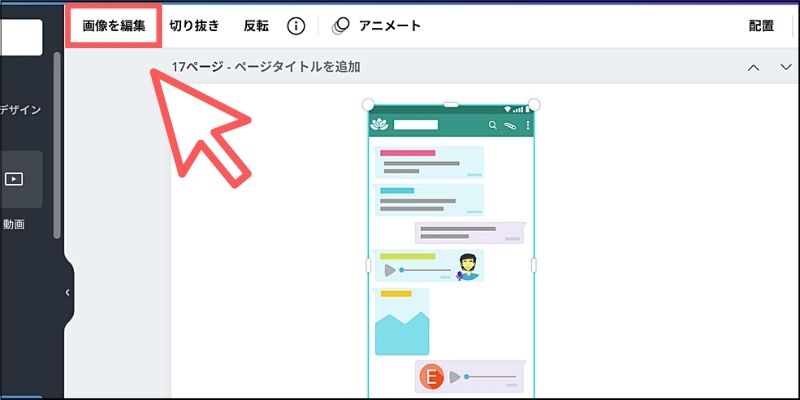Click the right-middle handle of phone image
This screenshot has width=800, height=400.
pyautogui.click(x=534, y=265)
